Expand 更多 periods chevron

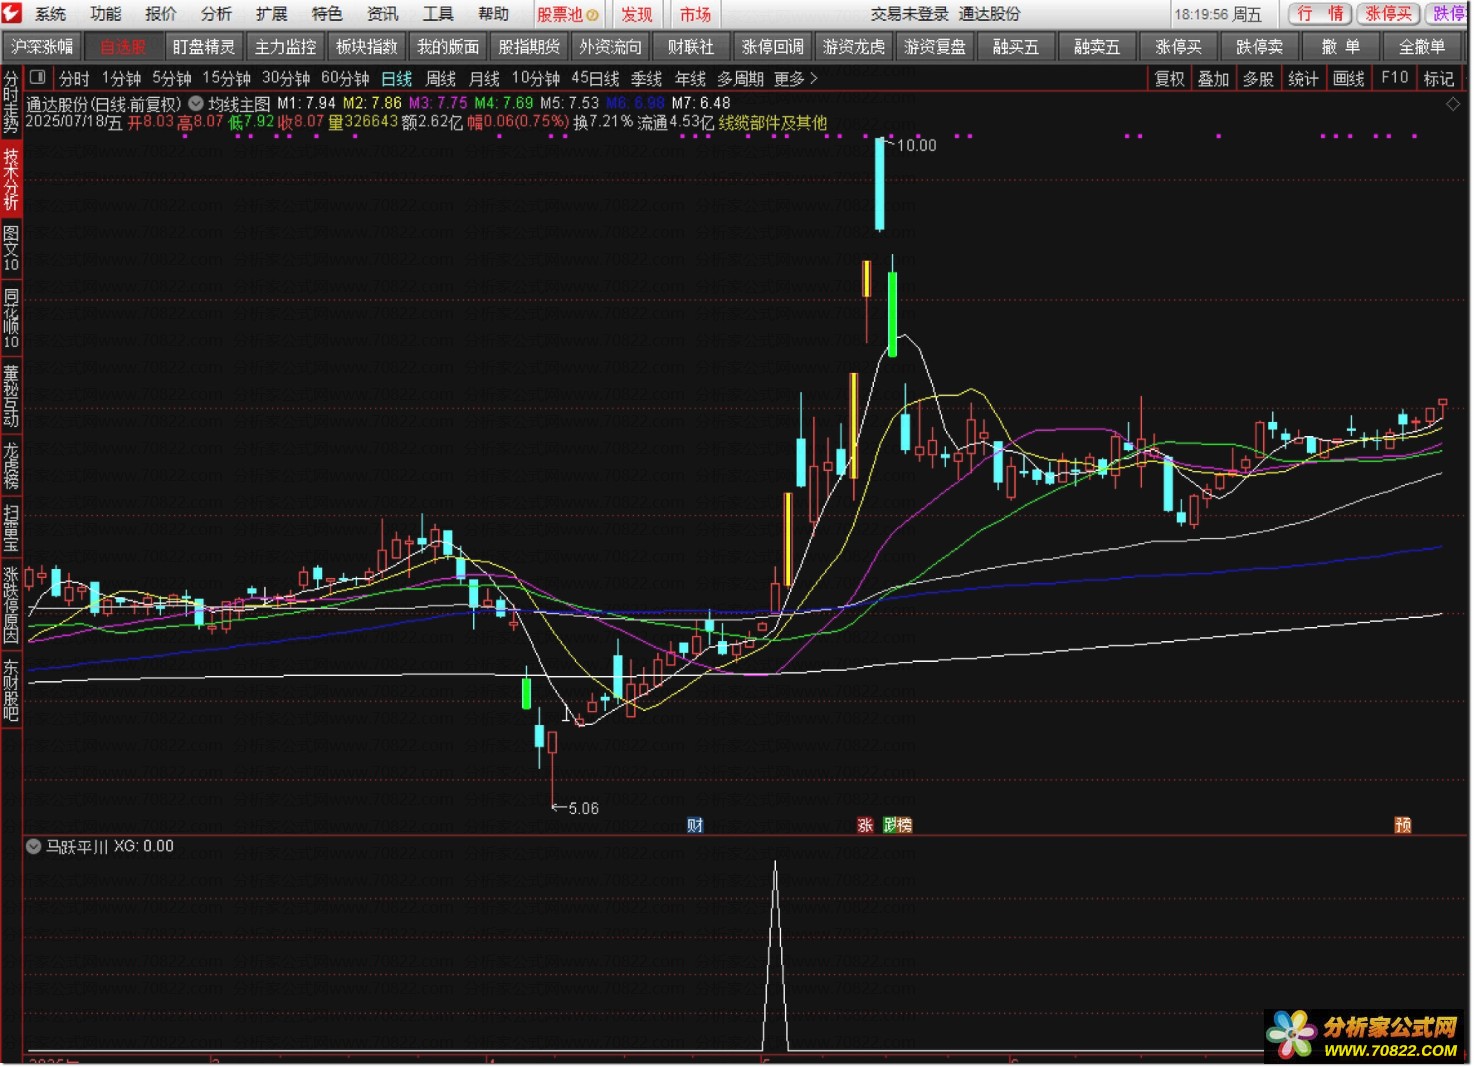[796, 78]
